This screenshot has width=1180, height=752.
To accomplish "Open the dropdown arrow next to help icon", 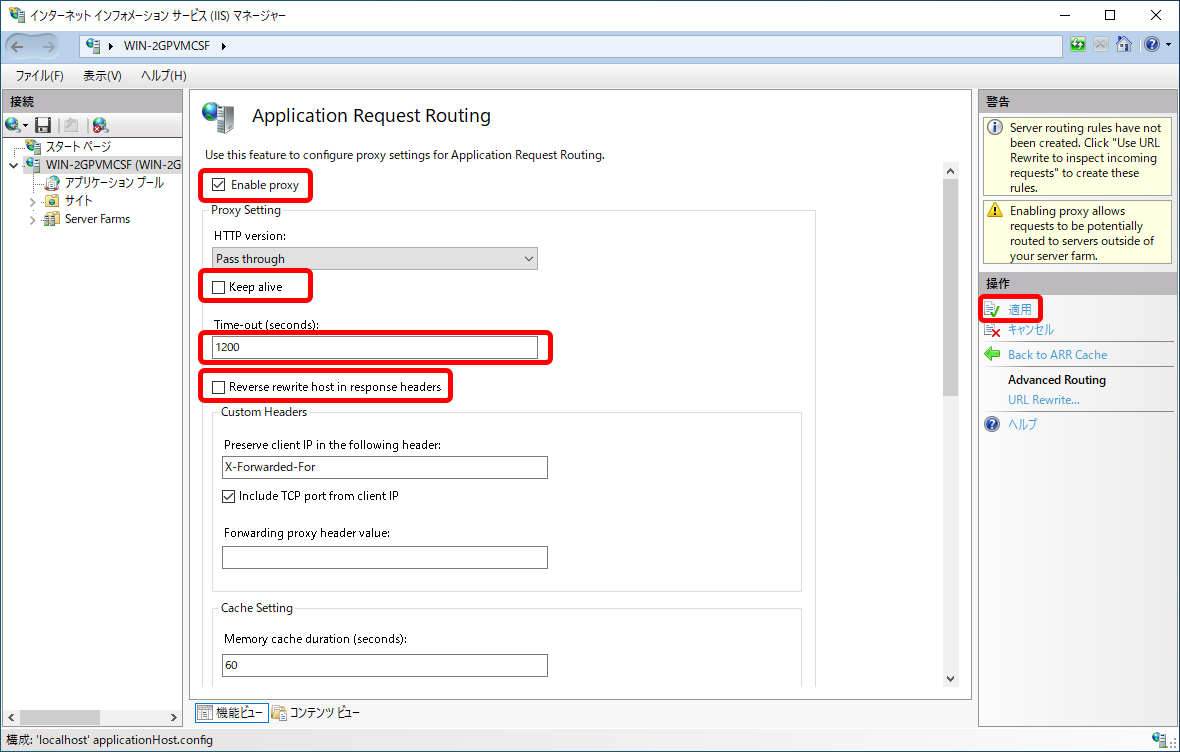I will [1169, 44].
